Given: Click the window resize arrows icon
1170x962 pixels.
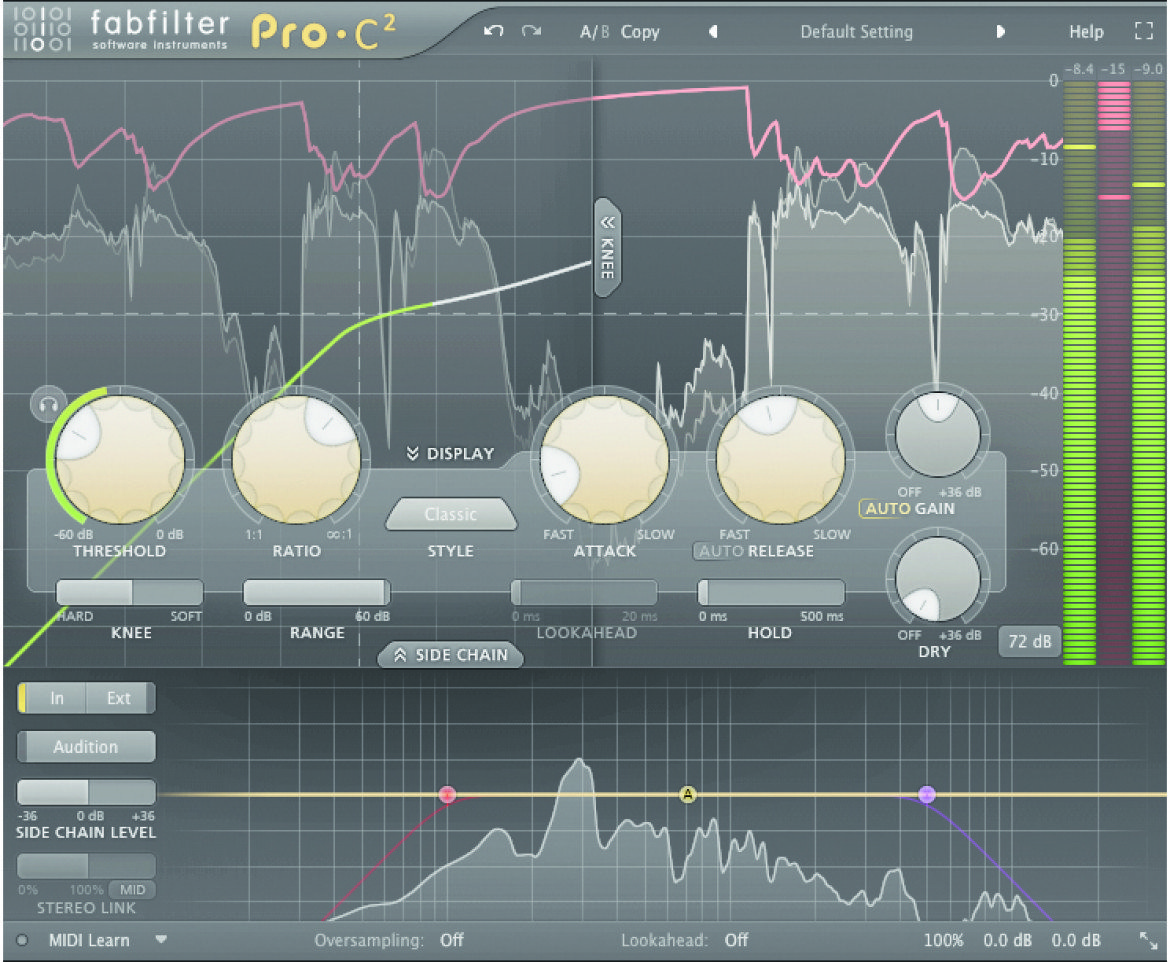Looking at the screenshot, I should [1148, 940].
